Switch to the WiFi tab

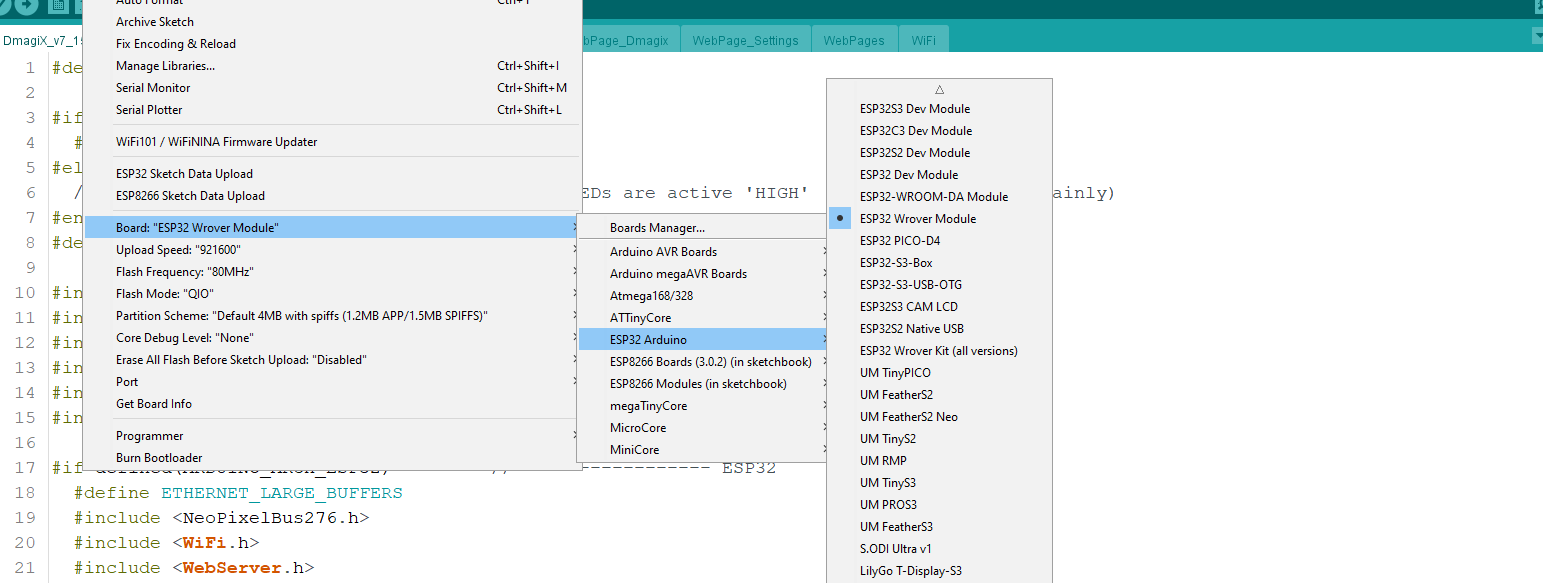tap(924, 40)
